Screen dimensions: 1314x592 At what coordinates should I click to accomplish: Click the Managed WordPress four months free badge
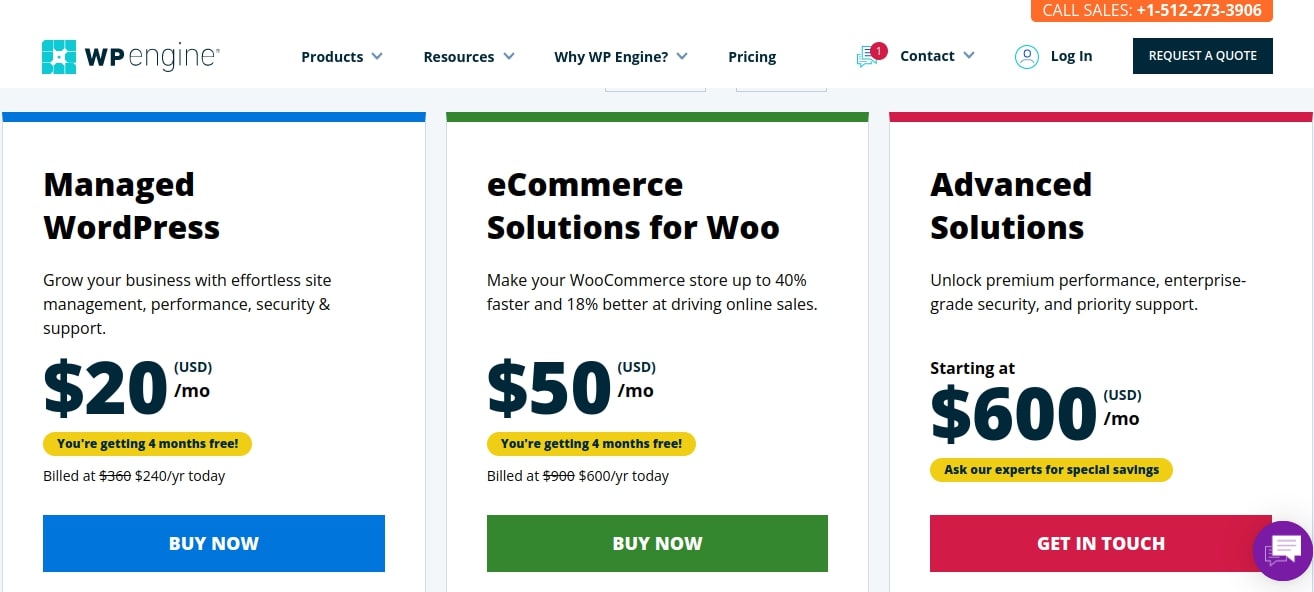(x=147, y=443)
